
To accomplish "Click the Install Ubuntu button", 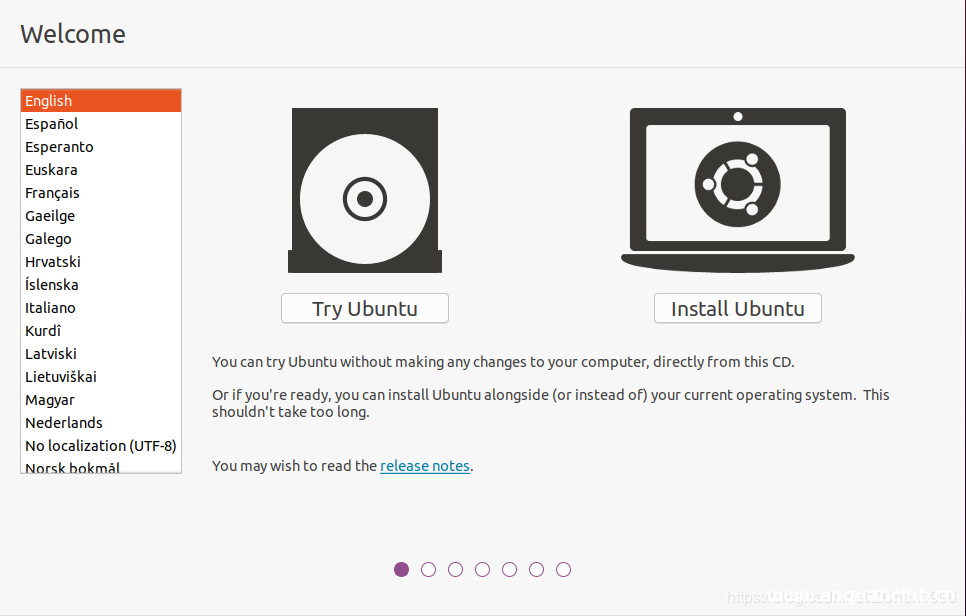I will click(x=737, y=308).
